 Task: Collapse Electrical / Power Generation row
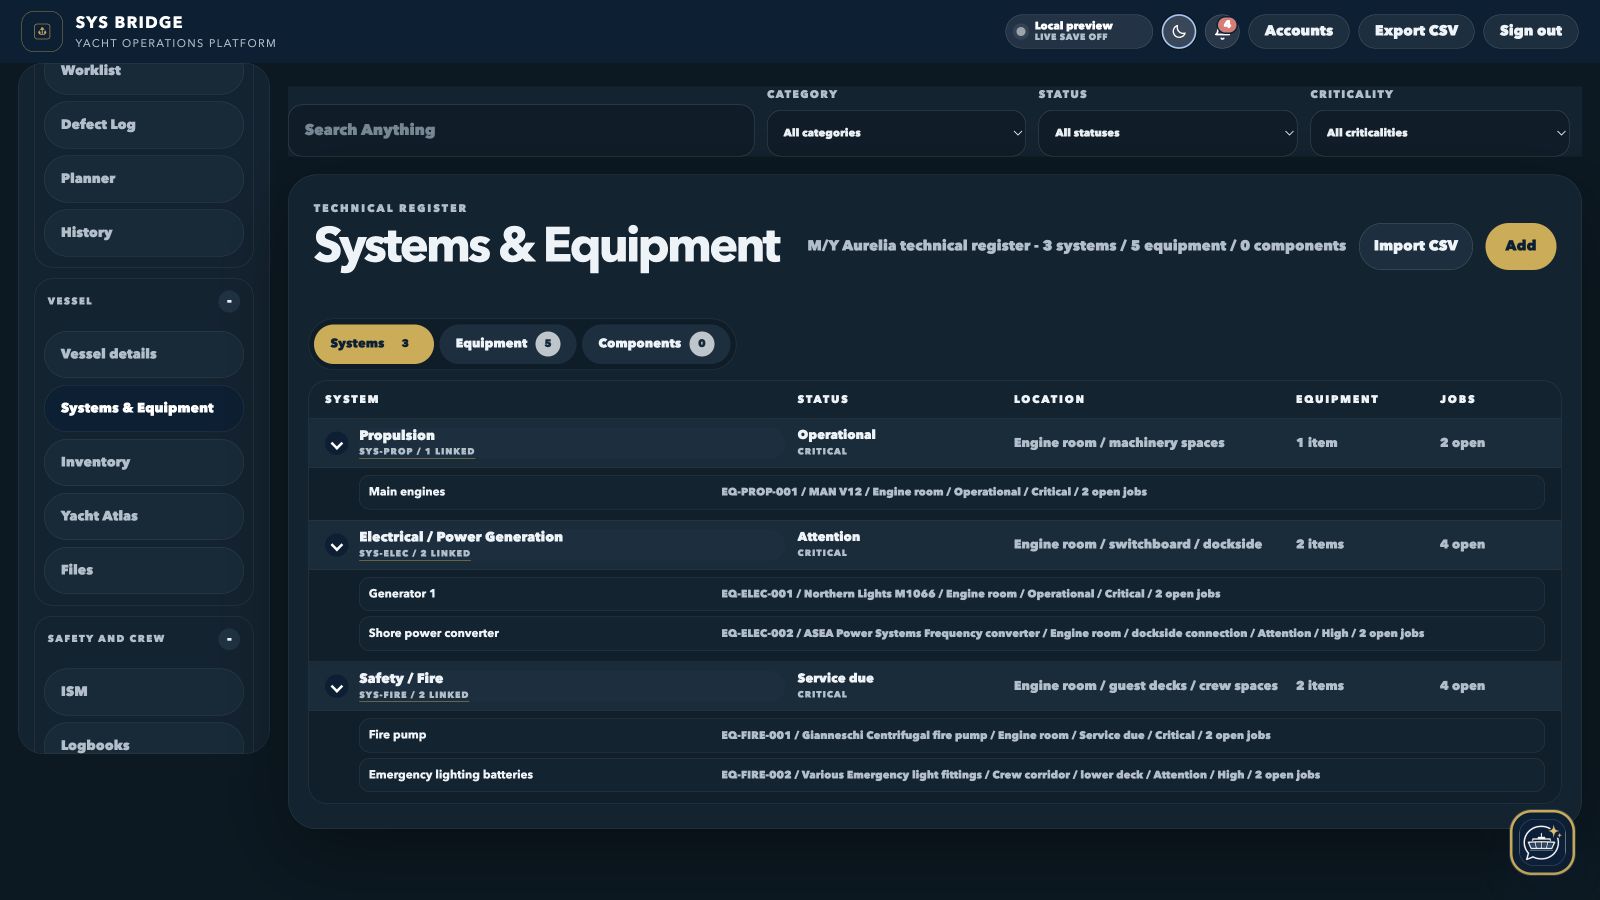pyautogui.click(x=337, y=546)
